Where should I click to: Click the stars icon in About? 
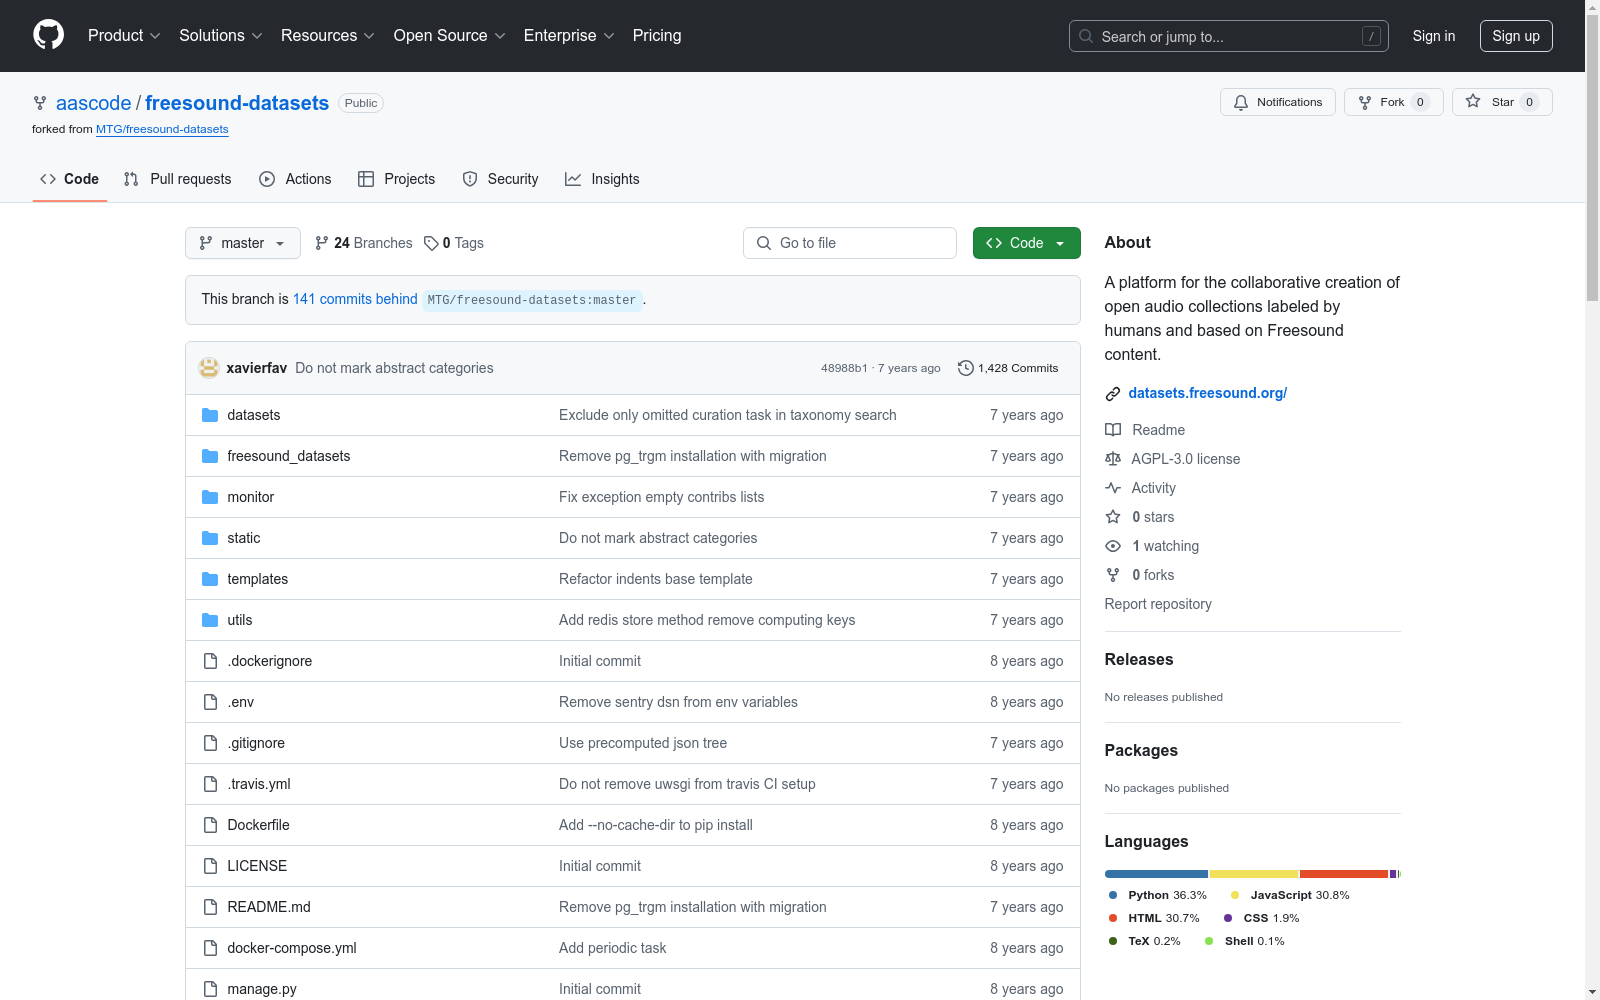click(1113, 517)
